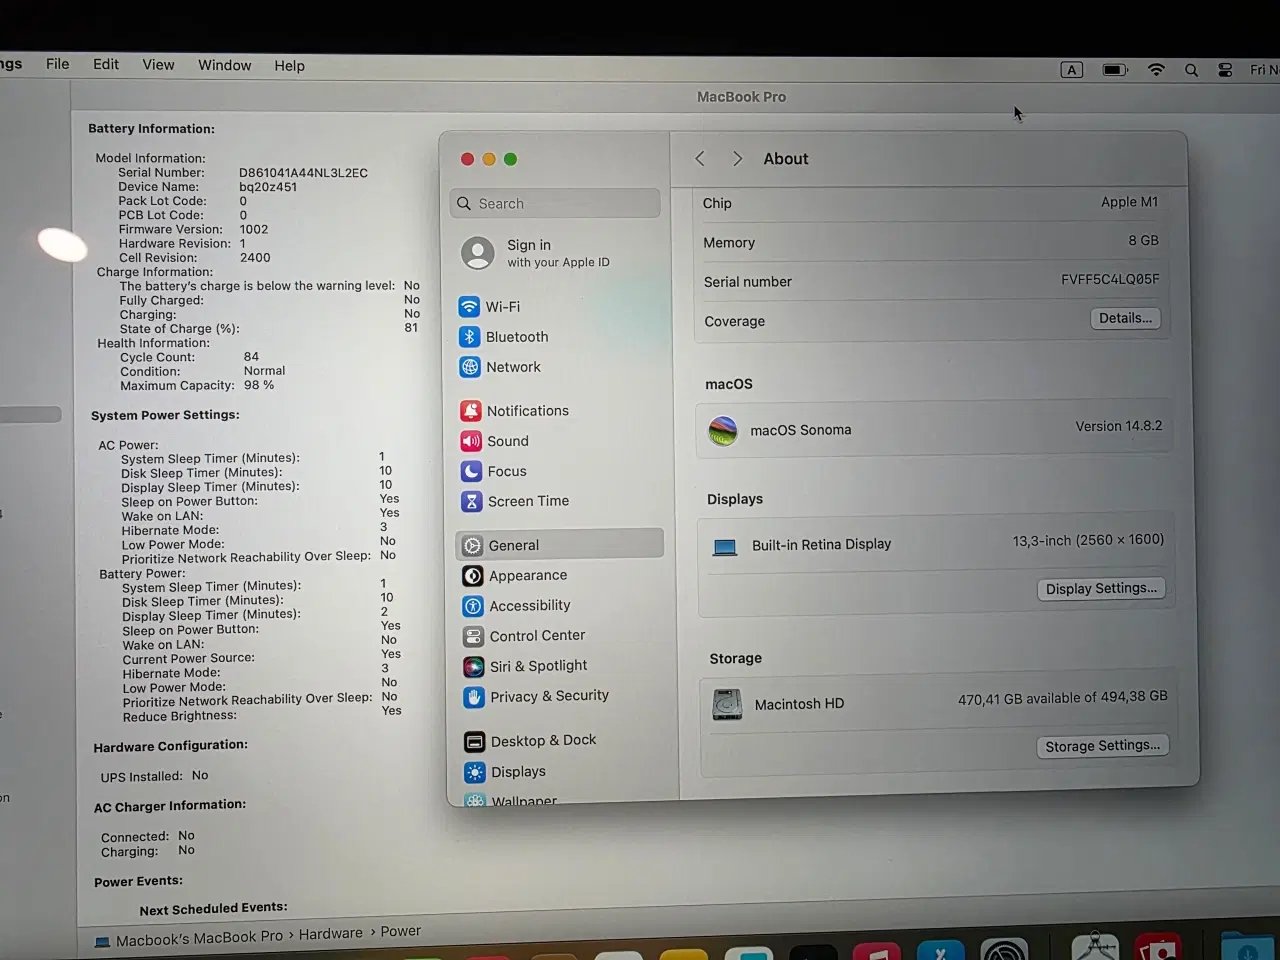Open coverage Details for this Mac
1280x960 pixels.
[1124, 318]
